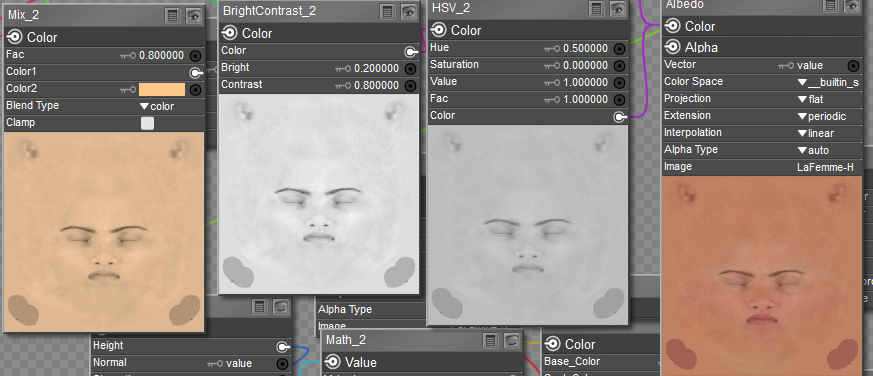Viewport: 873px width, 376px height.
Task: Click the Mix_2 Fac value 0.800000
Action: (x=161, y=56)
